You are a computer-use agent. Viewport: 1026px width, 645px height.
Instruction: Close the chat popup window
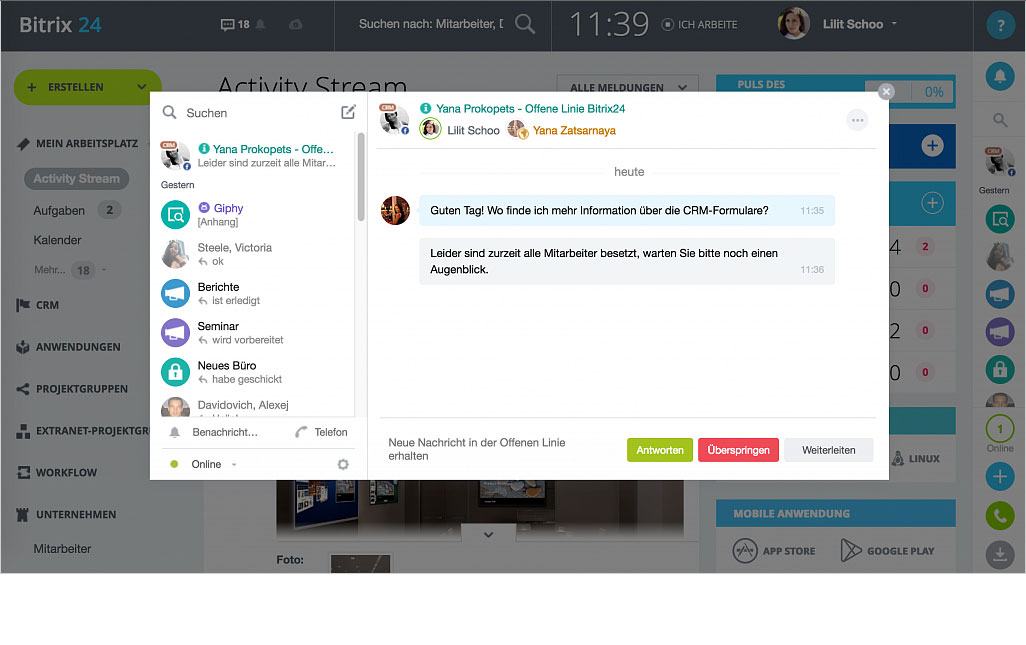(886, 92)
